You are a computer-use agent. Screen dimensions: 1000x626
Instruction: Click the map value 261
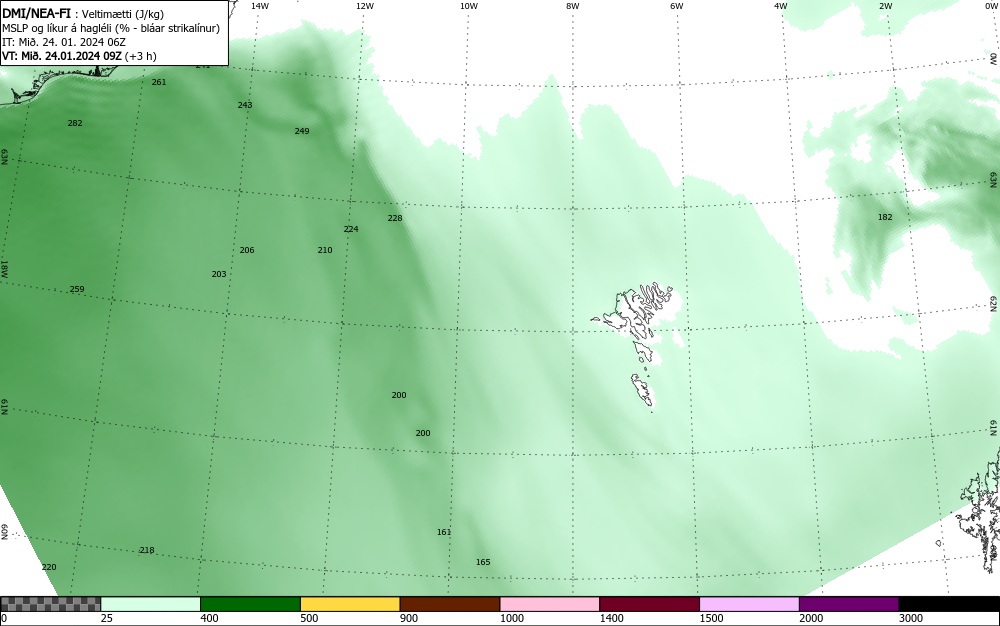tap(159, 82)
